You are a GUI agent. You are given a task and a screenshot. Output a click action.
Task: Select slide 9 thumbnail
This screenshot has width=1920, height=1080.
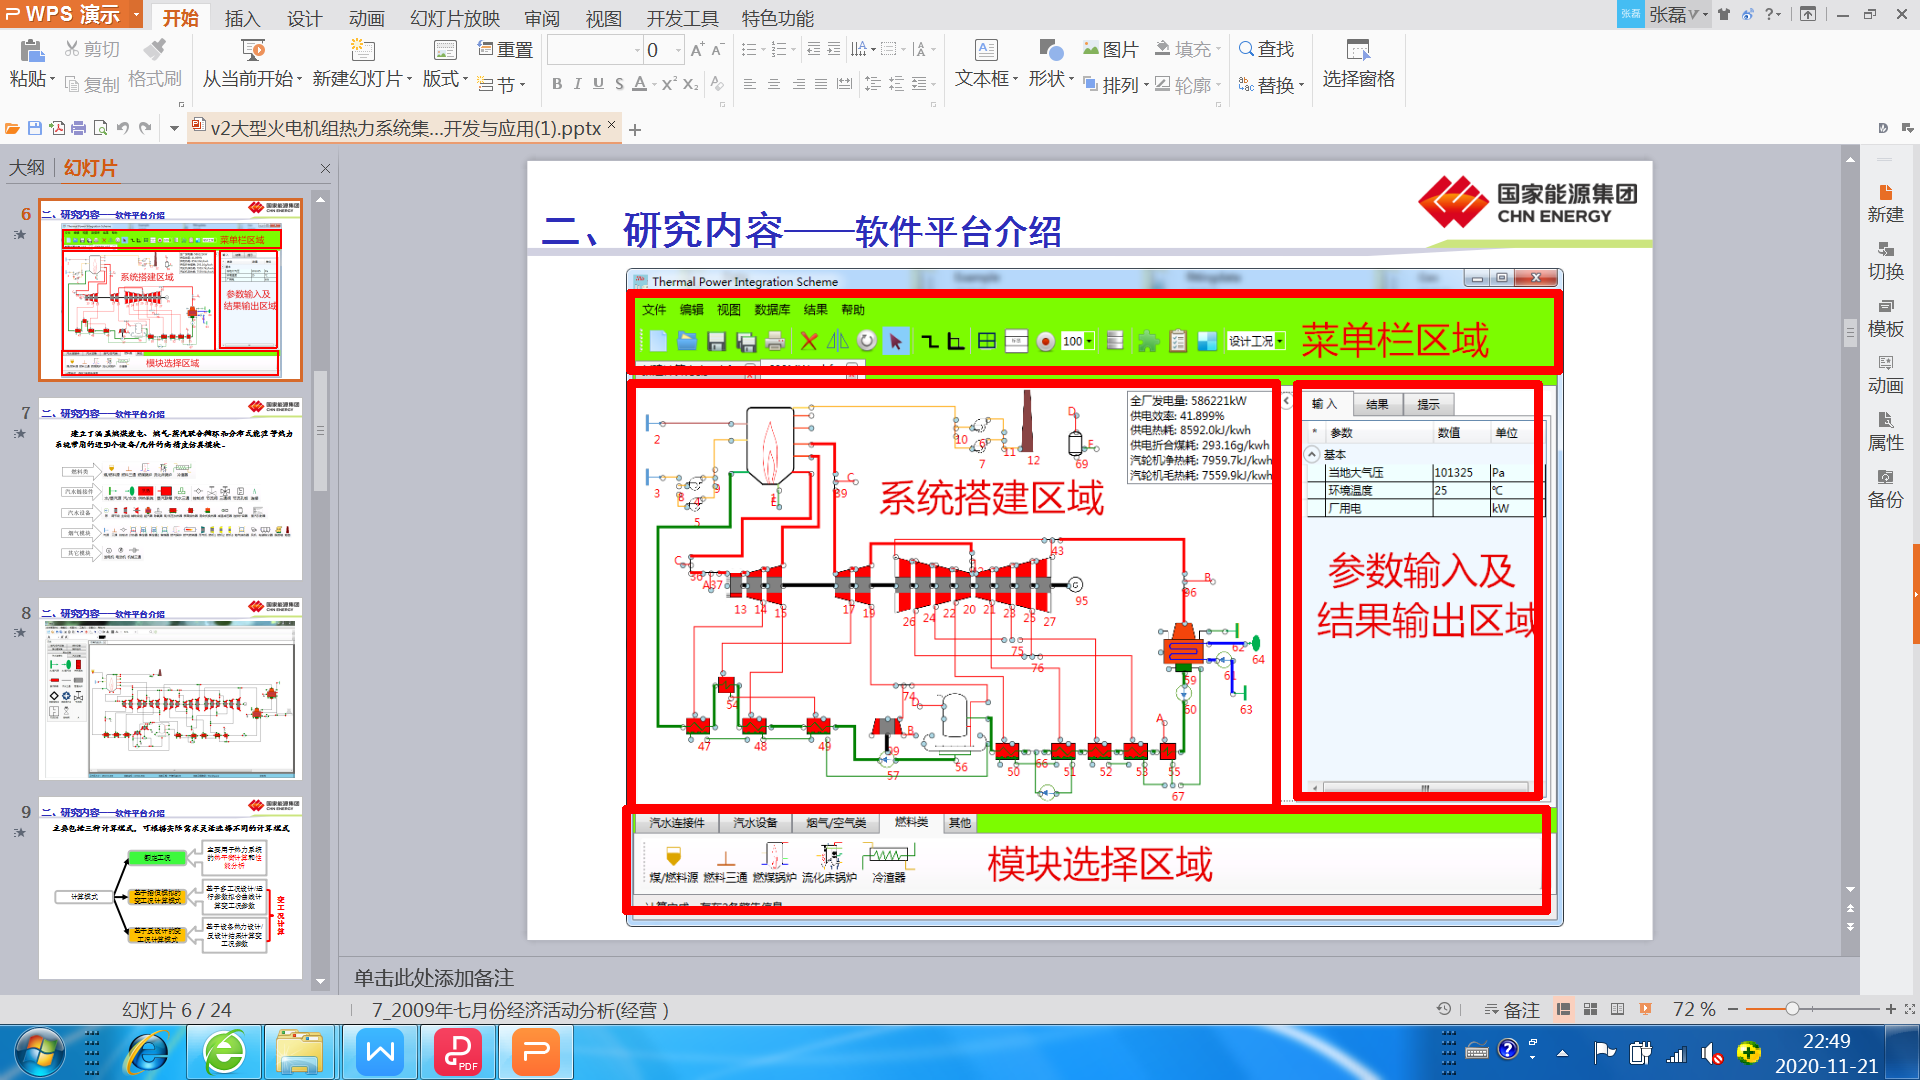[170, 888]
